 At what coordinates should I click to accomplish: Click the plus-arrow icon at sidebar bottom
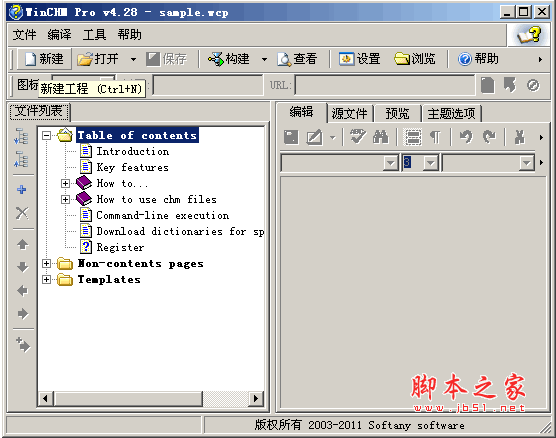pyautogui.click(x=23, y=344)
